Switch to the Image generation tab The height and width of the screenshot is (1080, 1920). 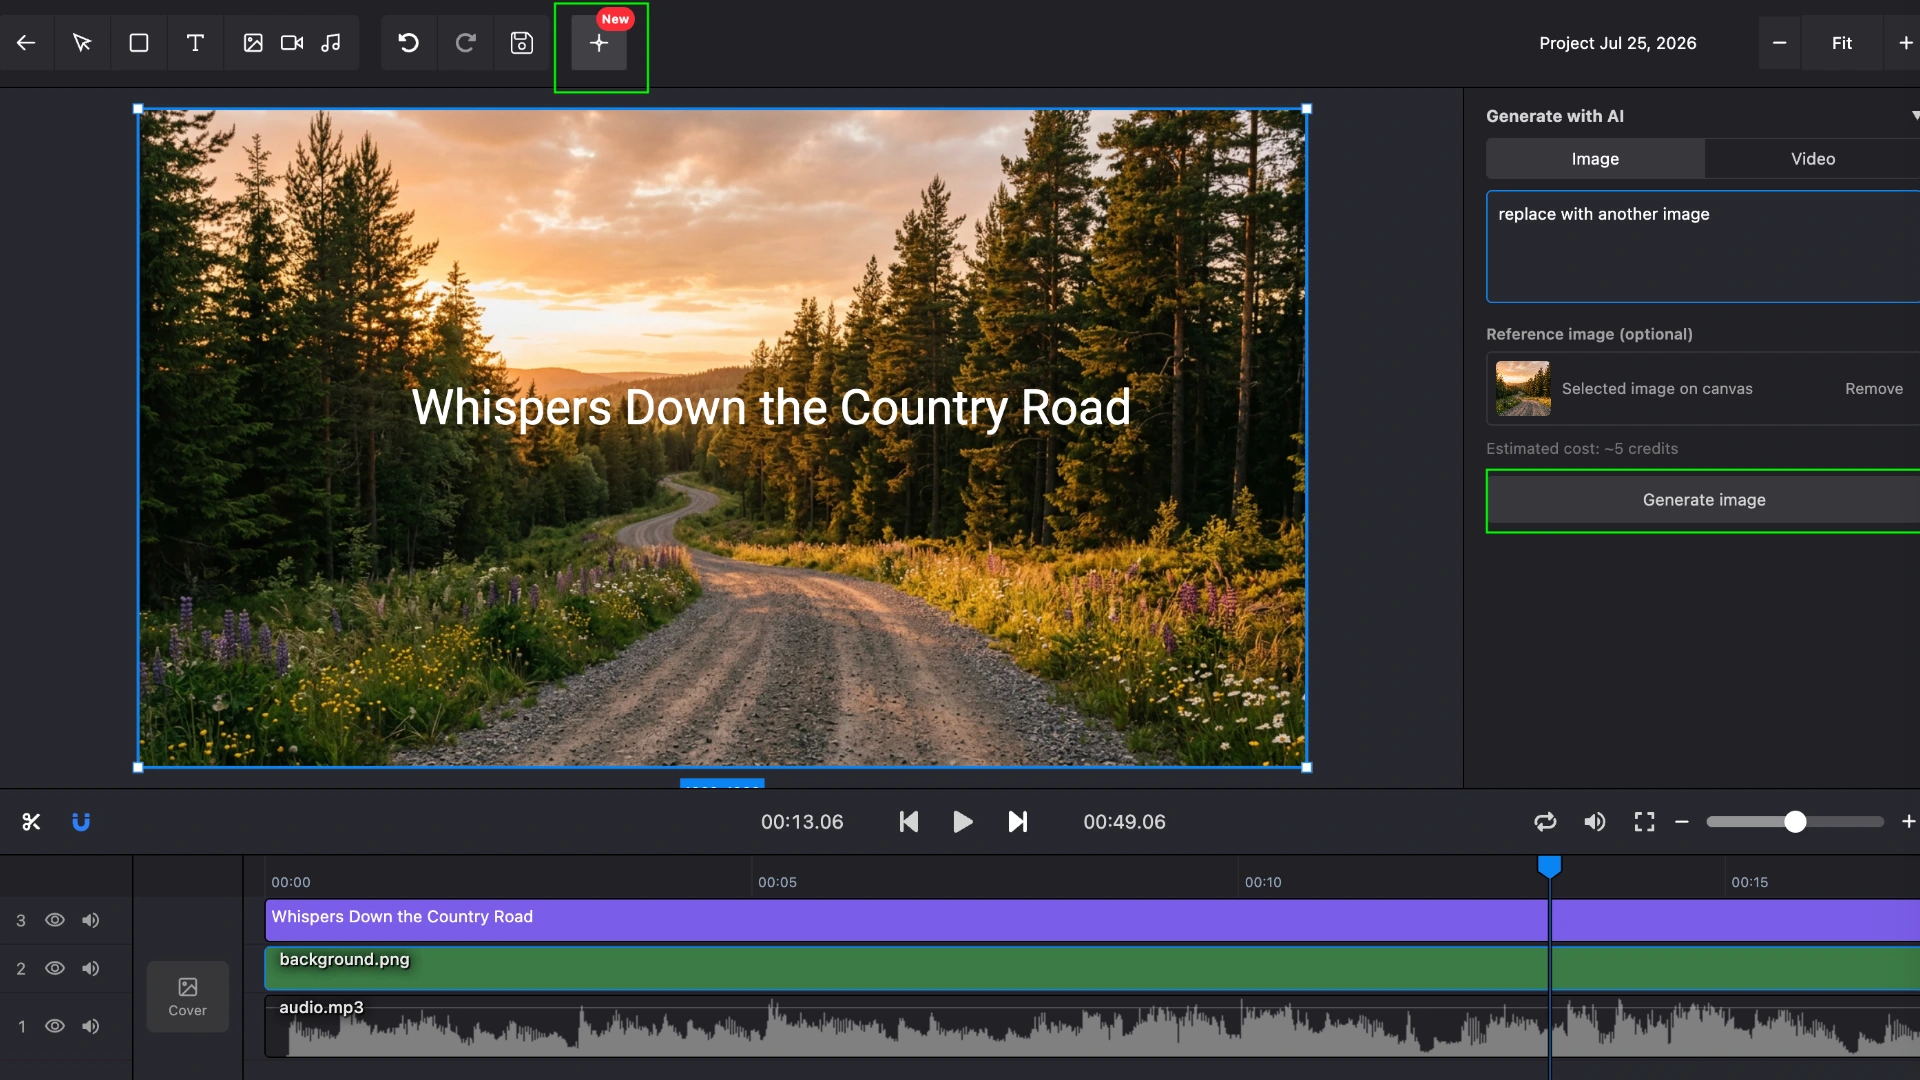pyautogui.click(x=1595, y=159)
